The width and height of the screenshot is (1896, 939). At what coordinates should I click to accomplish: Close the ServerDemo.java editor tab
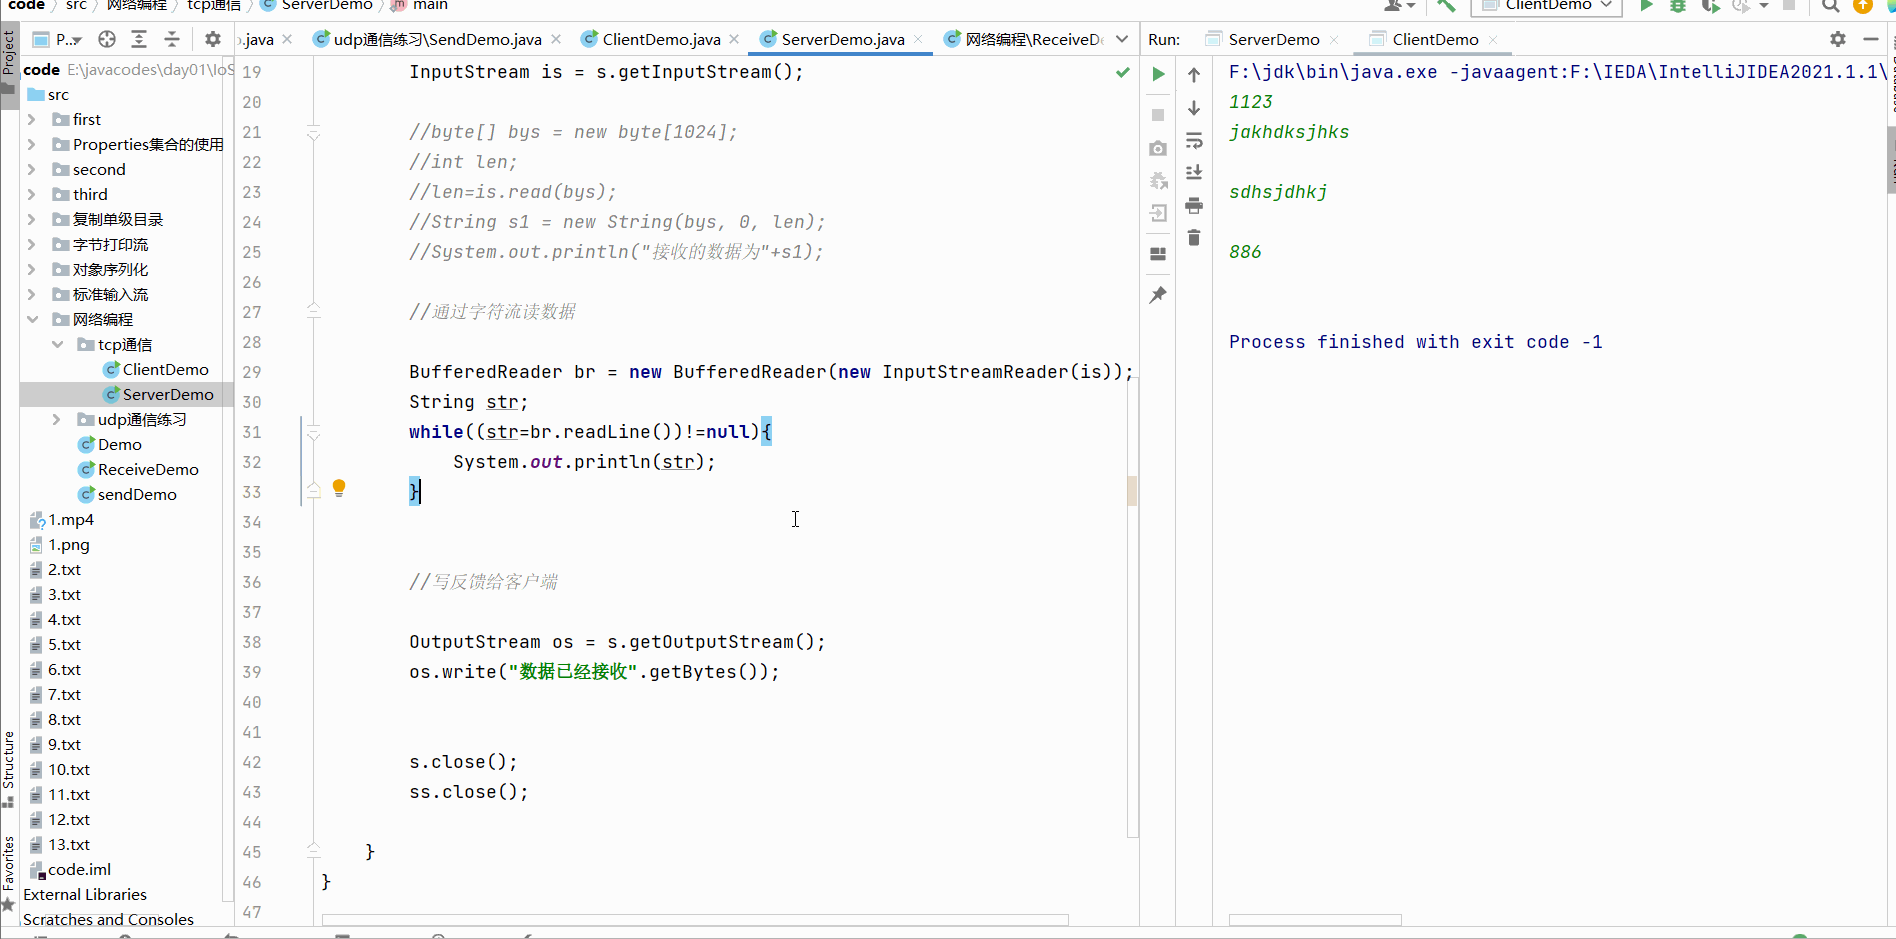(918, 39)
